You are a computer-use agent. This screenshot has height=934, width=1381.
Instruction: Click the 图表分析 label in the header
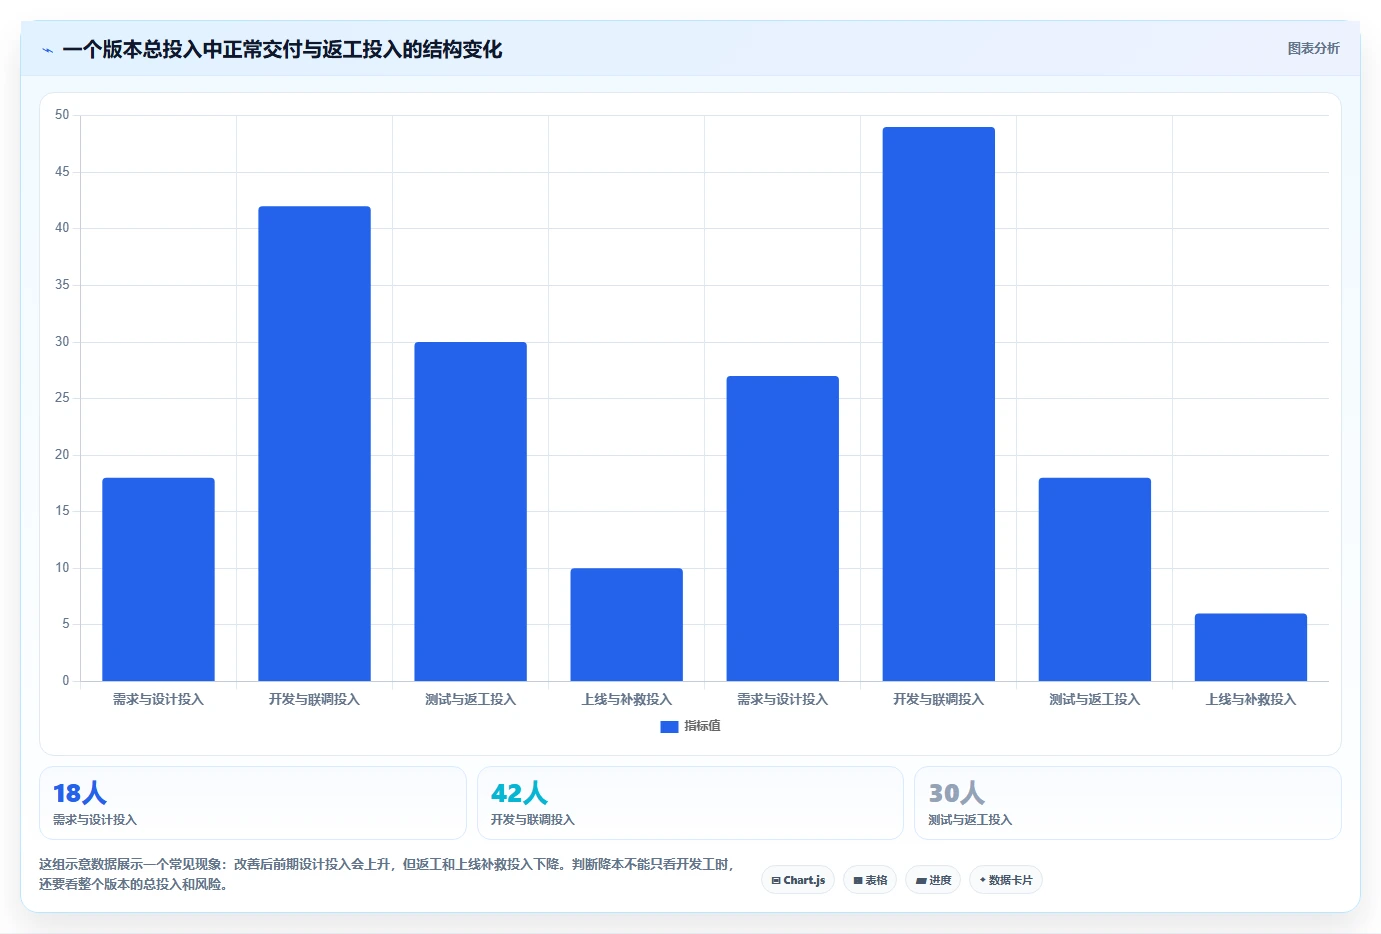click(1313, 48)
